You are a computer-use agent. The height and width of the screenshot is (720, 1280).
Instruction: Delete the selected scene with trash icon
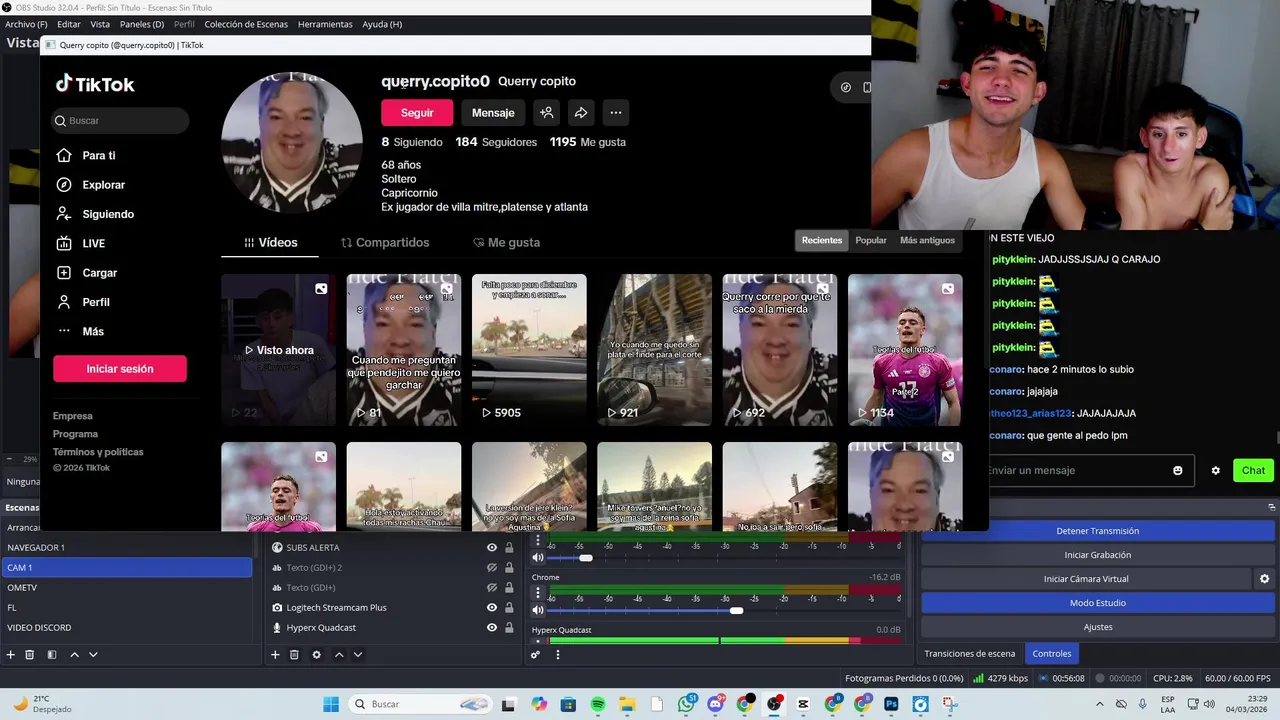(30, 655)
